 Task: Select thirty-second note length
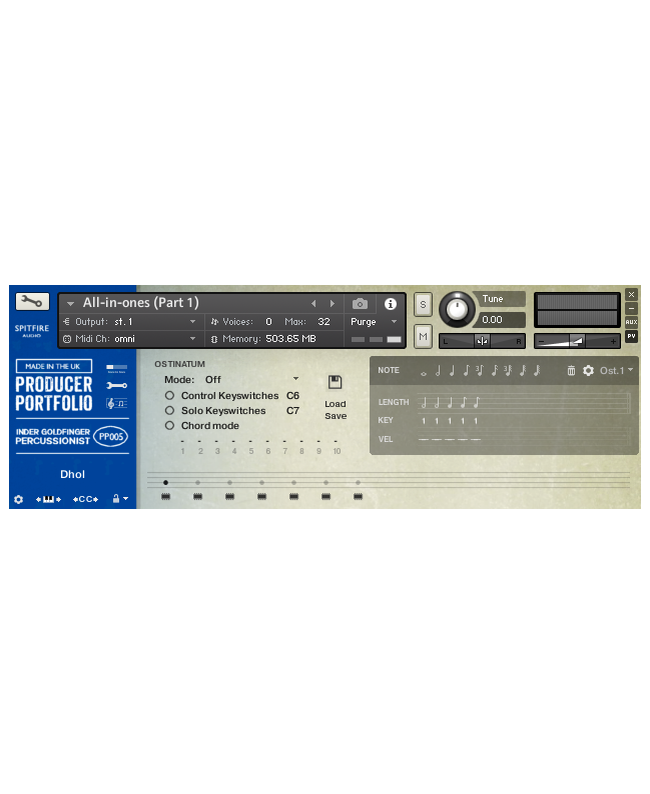(x=523, y=371)
